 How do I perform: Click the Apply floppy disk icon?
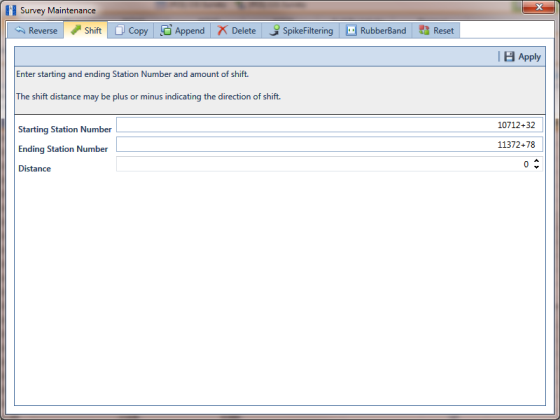[509, 56]
